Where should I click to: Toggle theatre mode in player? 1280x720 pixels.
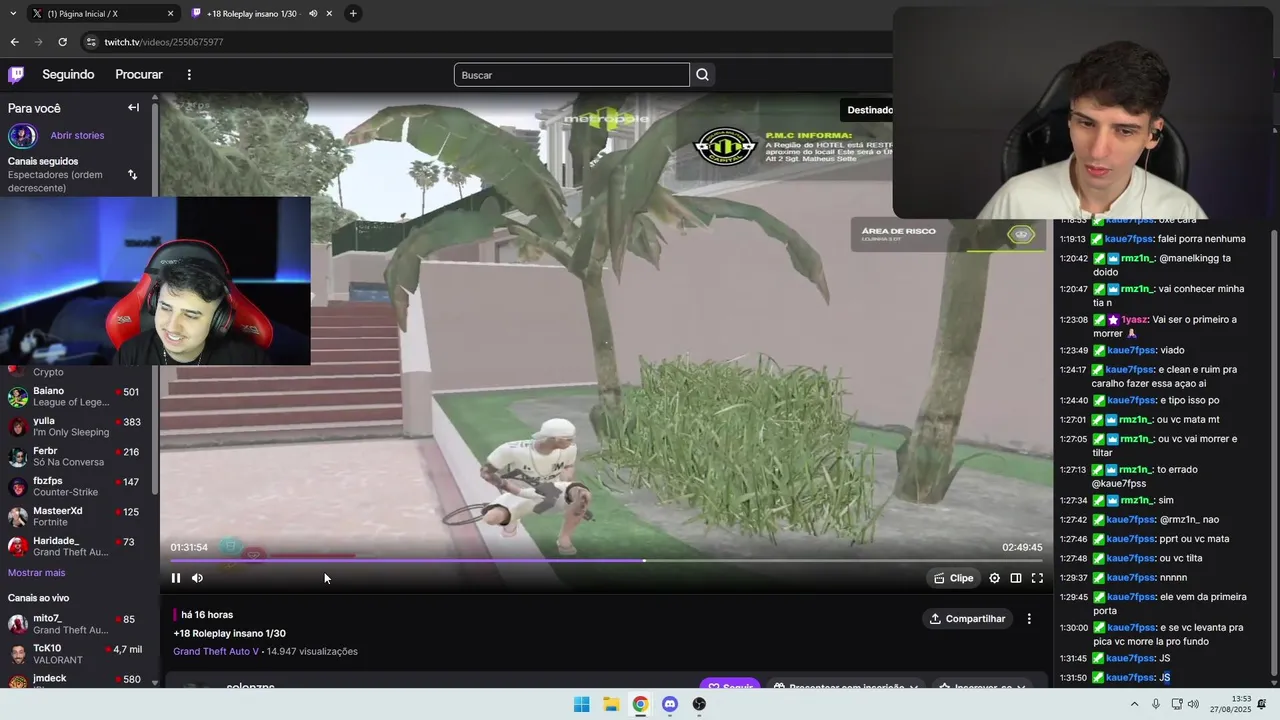tap(1016, 578)
